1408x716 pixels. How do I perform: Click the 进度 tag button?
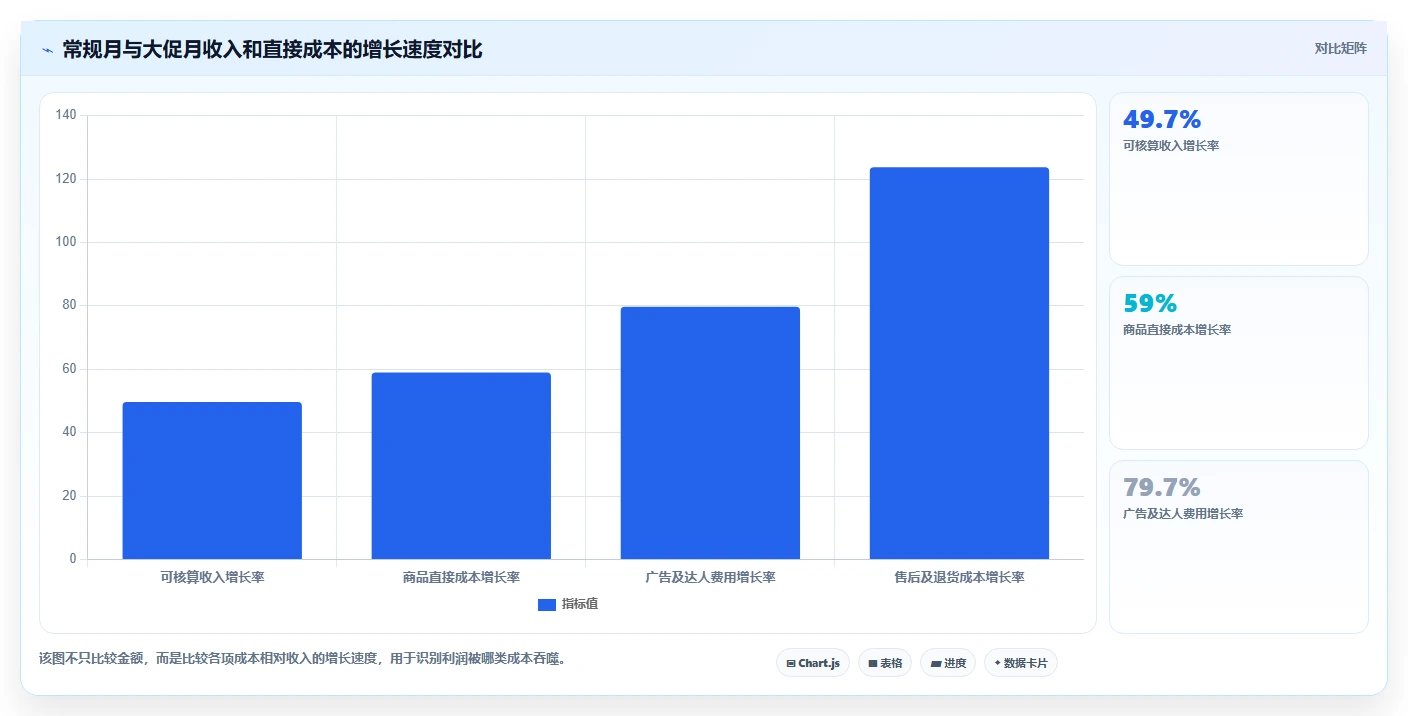coord(948,663)
